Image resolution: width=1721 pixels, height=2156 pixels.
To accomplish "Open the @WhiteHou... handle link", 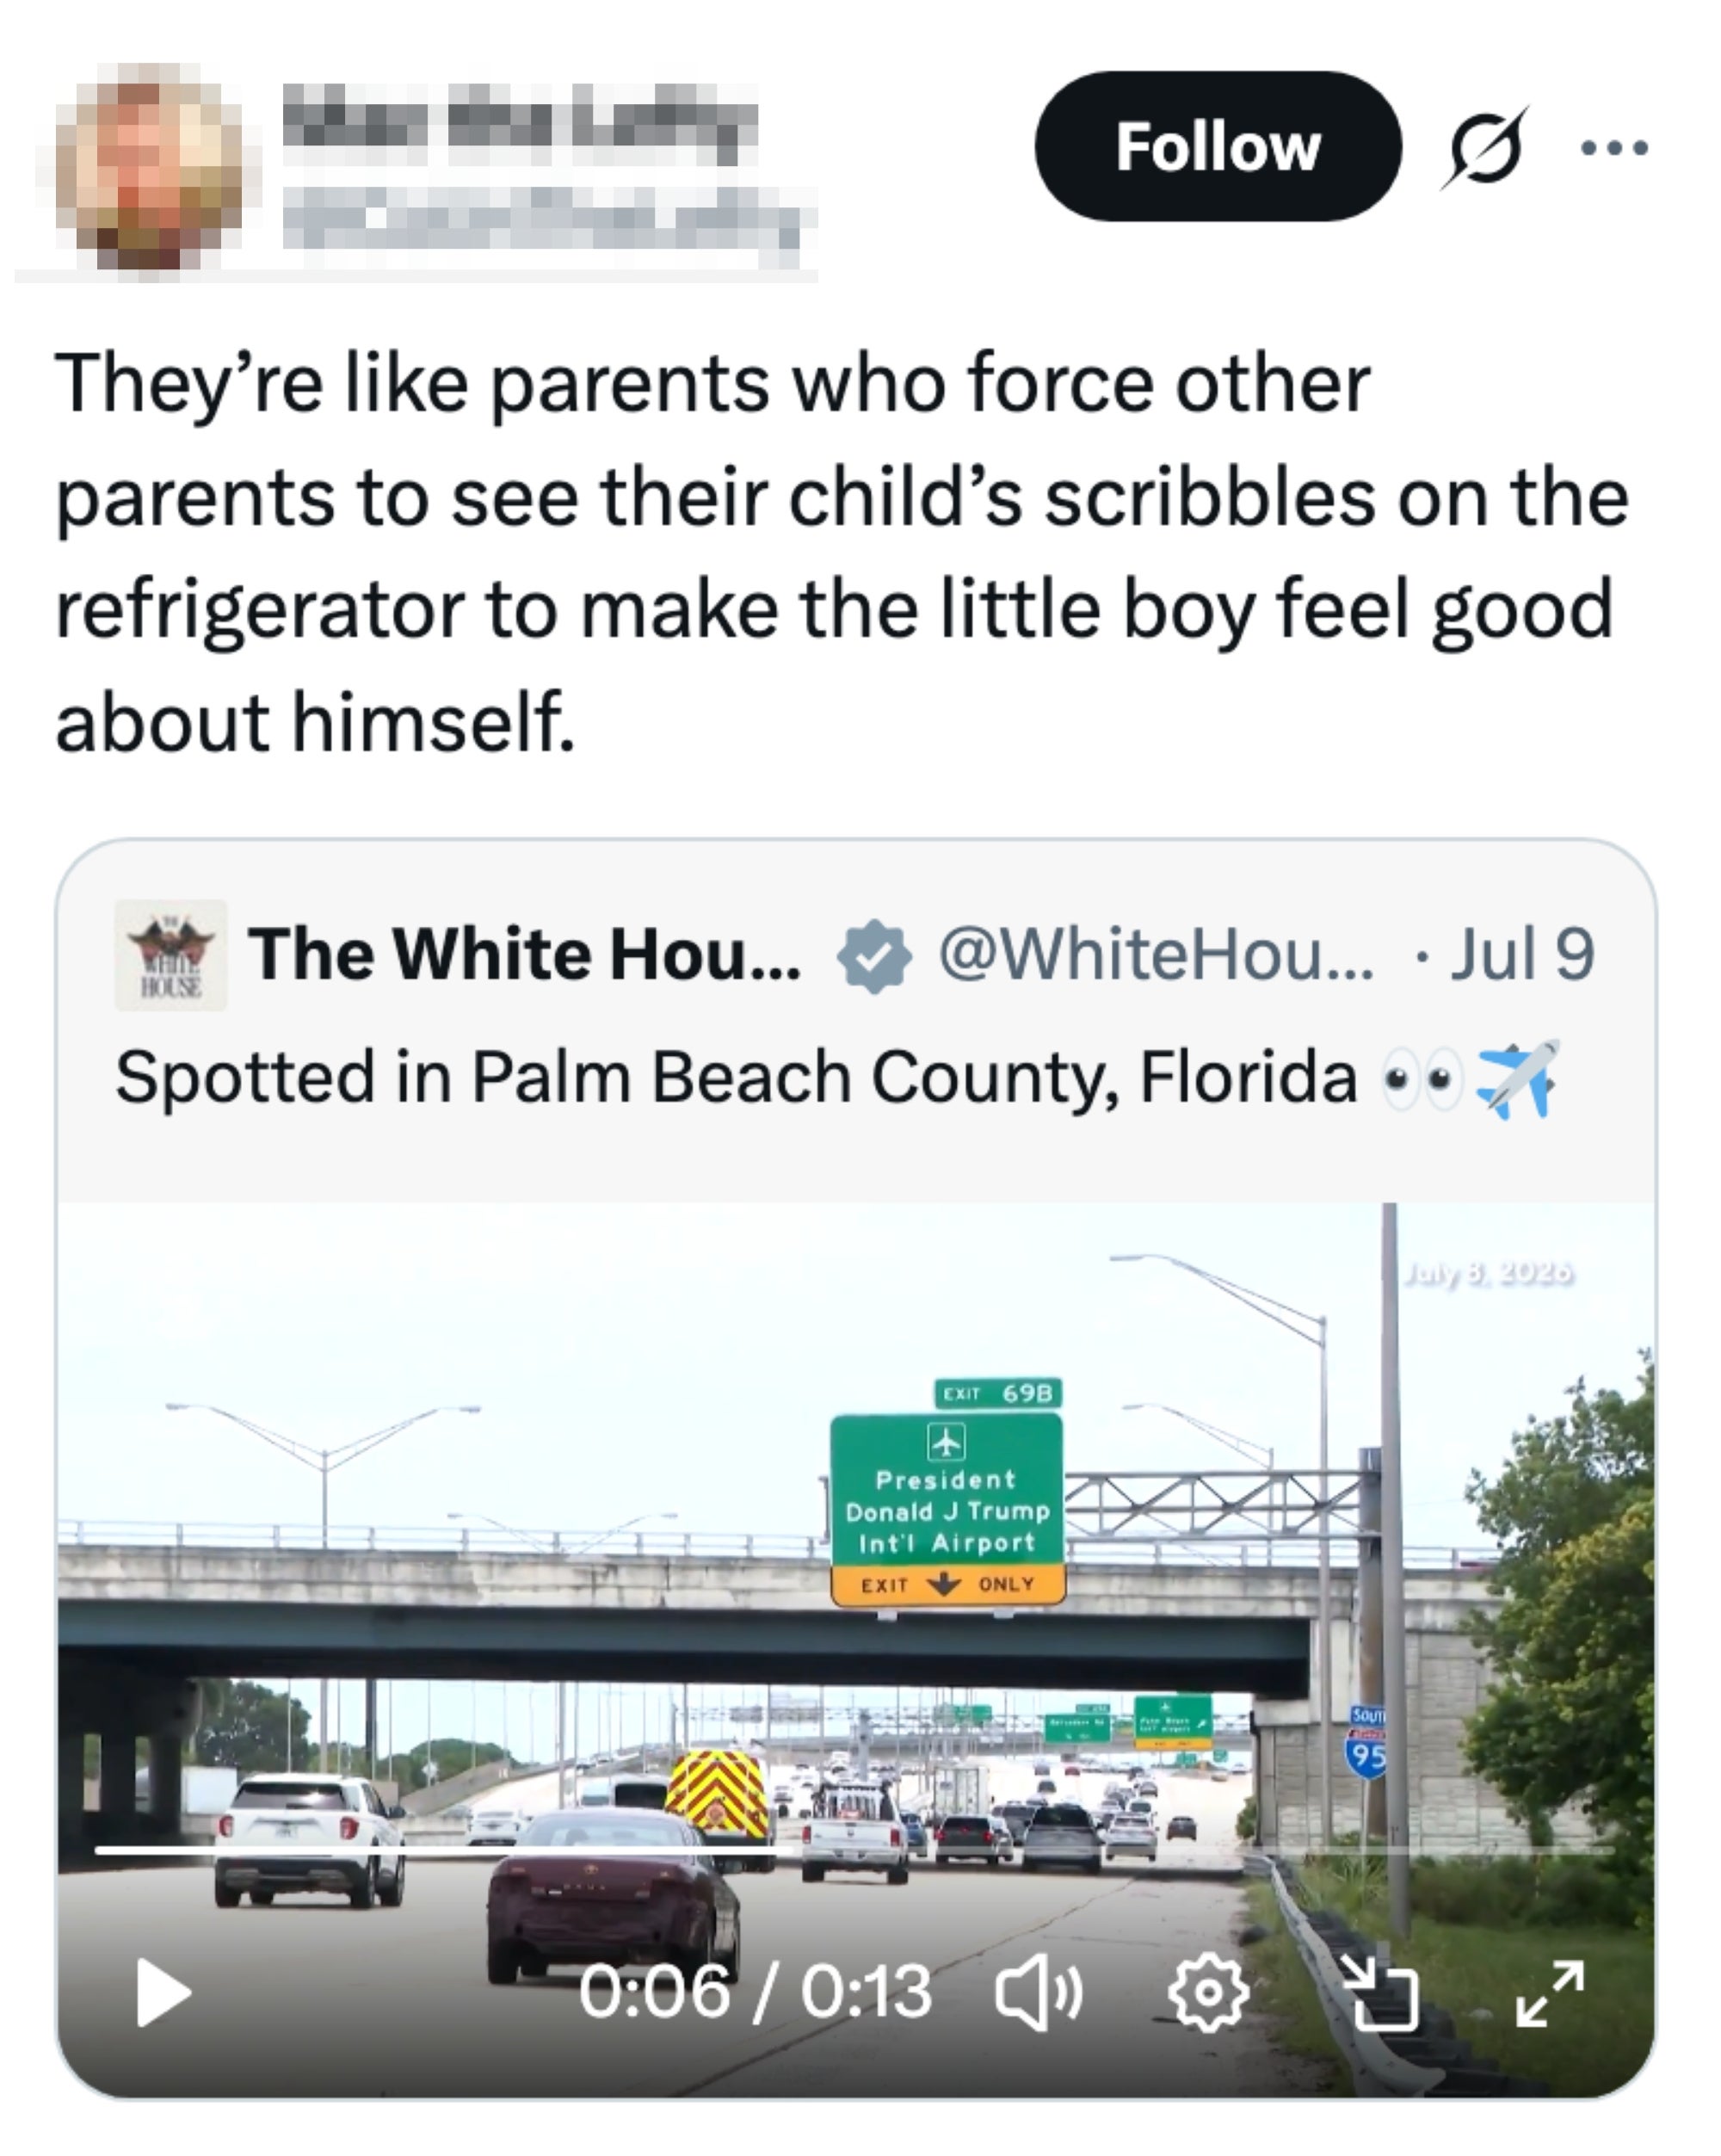I will click(x=1156, y=954).
